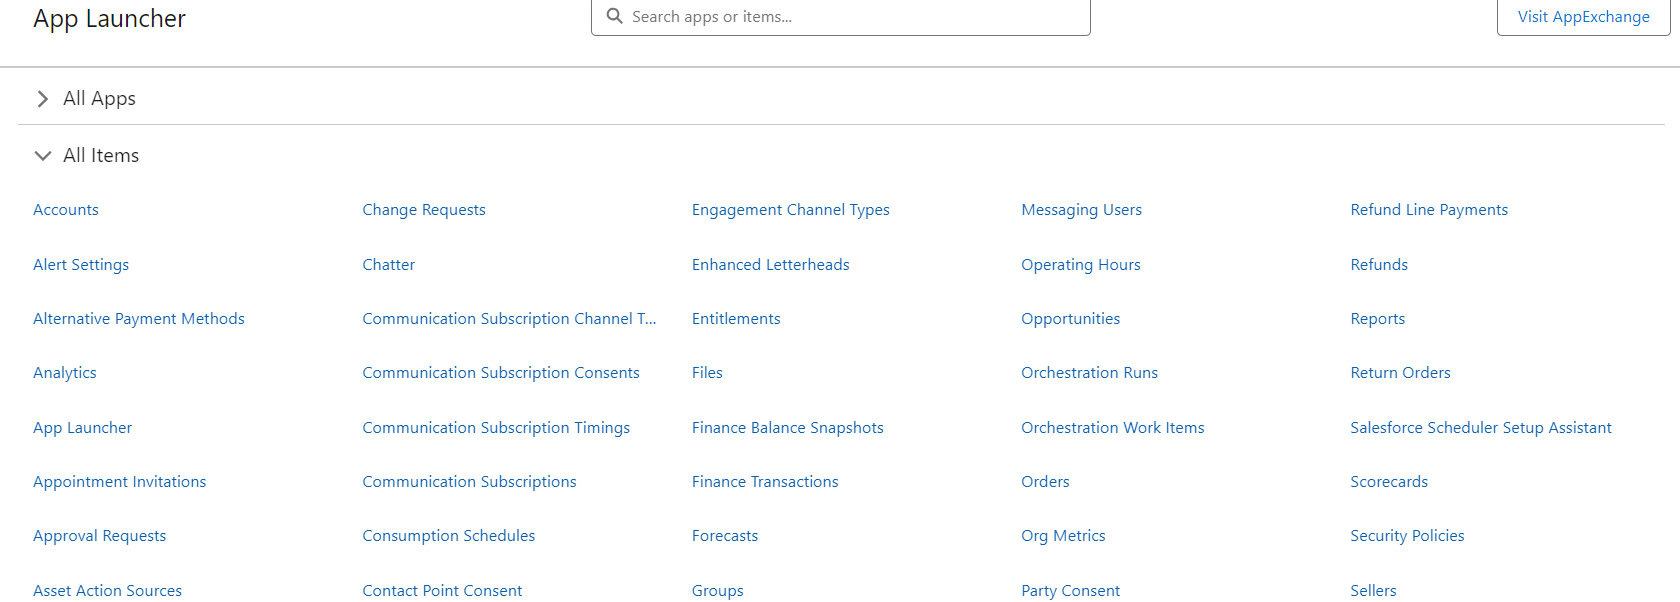This screenshot has height=602, width=1680.
Task: Open the Reports item
Action: [x=1378, y=319]
